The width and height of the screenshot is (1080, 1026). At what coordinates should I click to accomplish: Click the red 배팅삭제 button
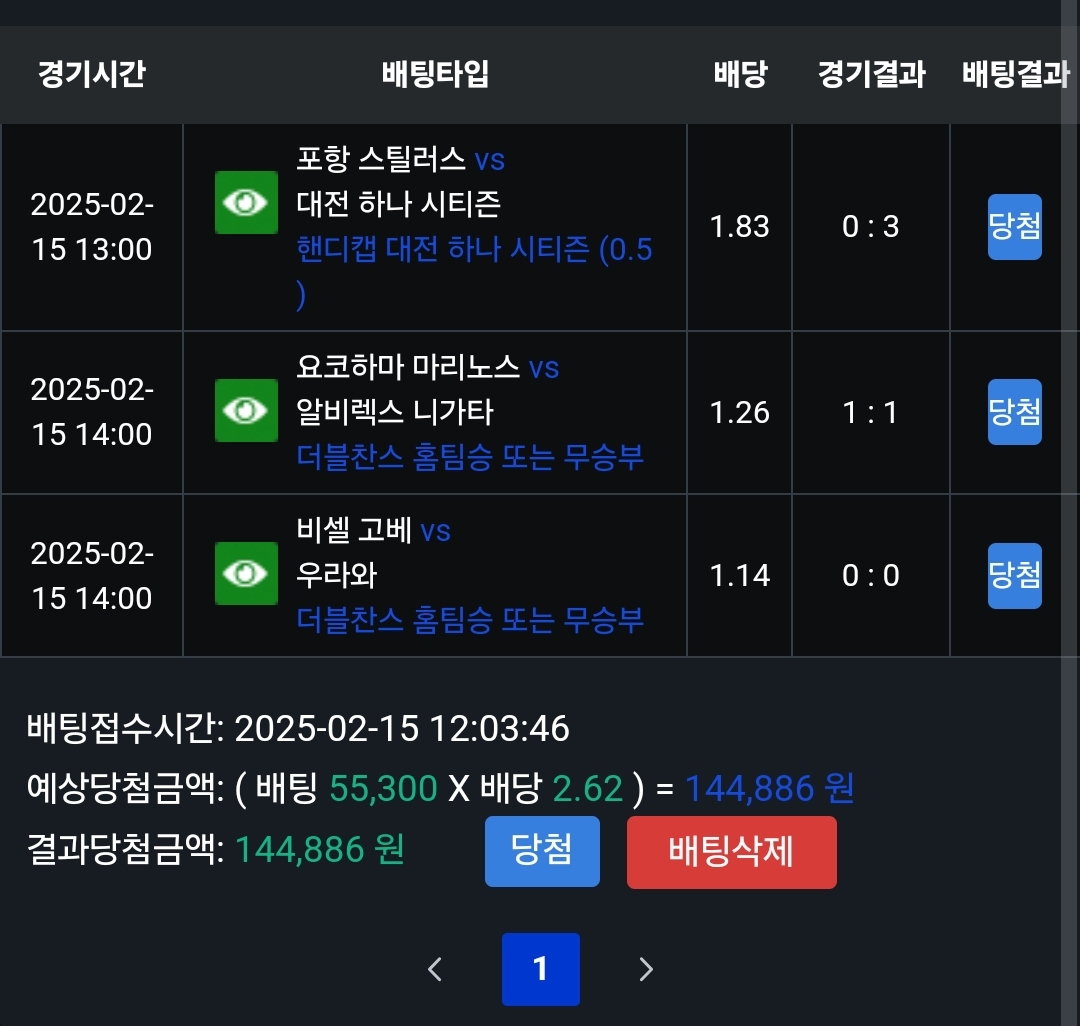tap(731, 852)
